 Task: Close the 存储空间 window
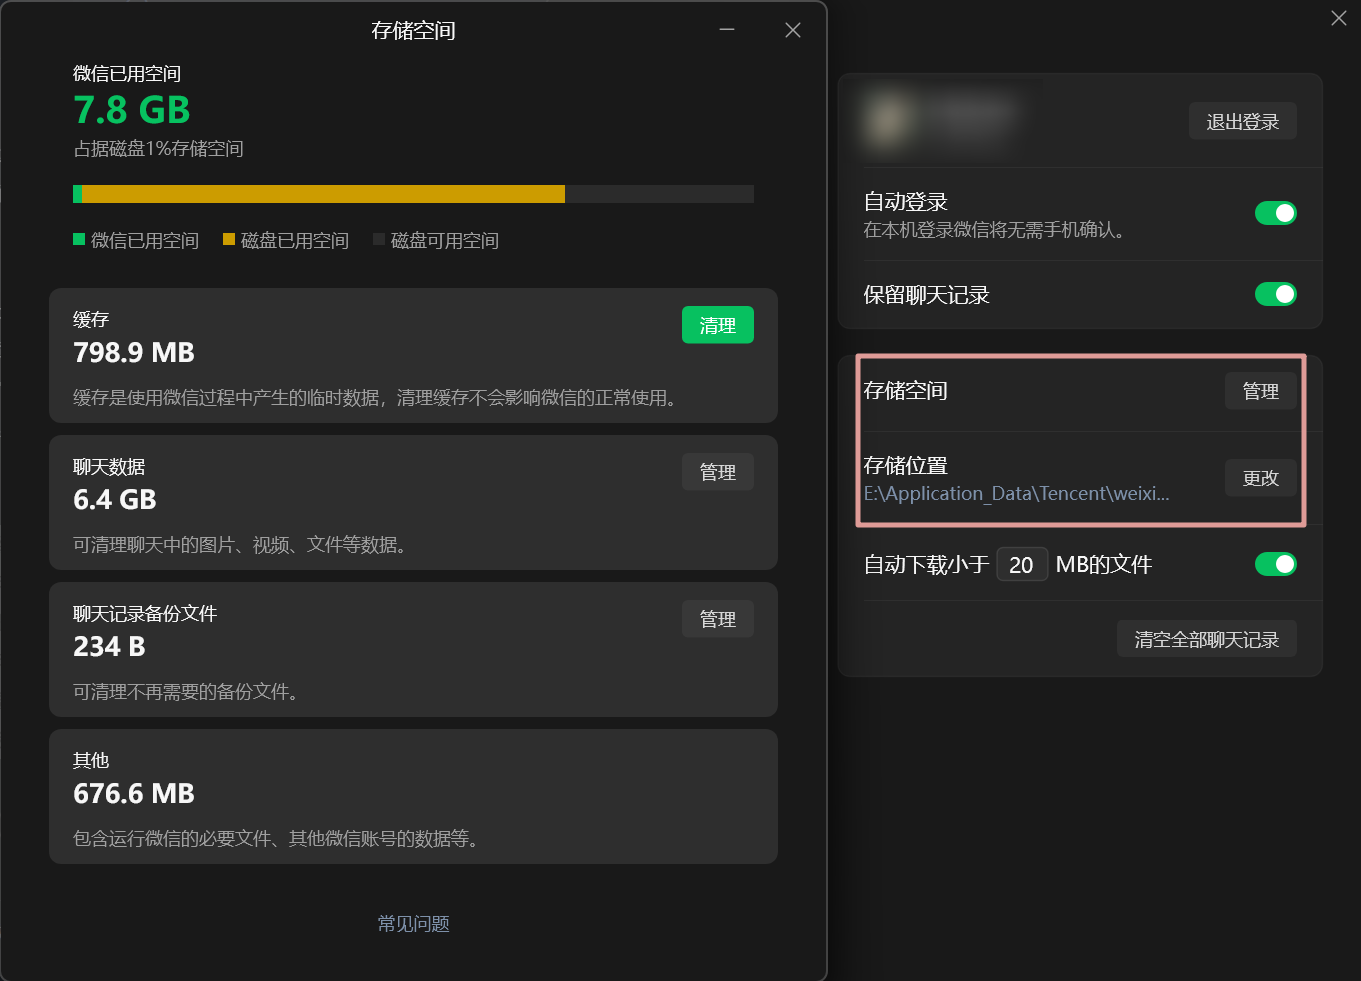pyautogui.click(x=793, y=30)
